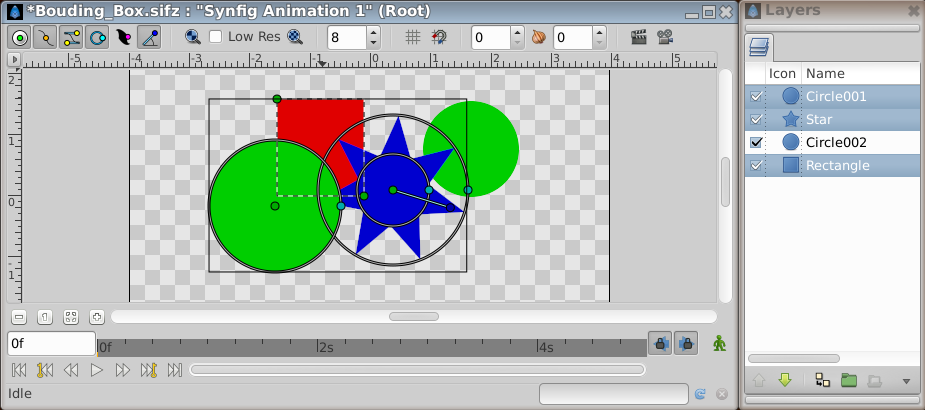The image size is (925, 410).
Task: Decrease the quality spinner value
Action: pyautogui.click(x=373, y=43)
